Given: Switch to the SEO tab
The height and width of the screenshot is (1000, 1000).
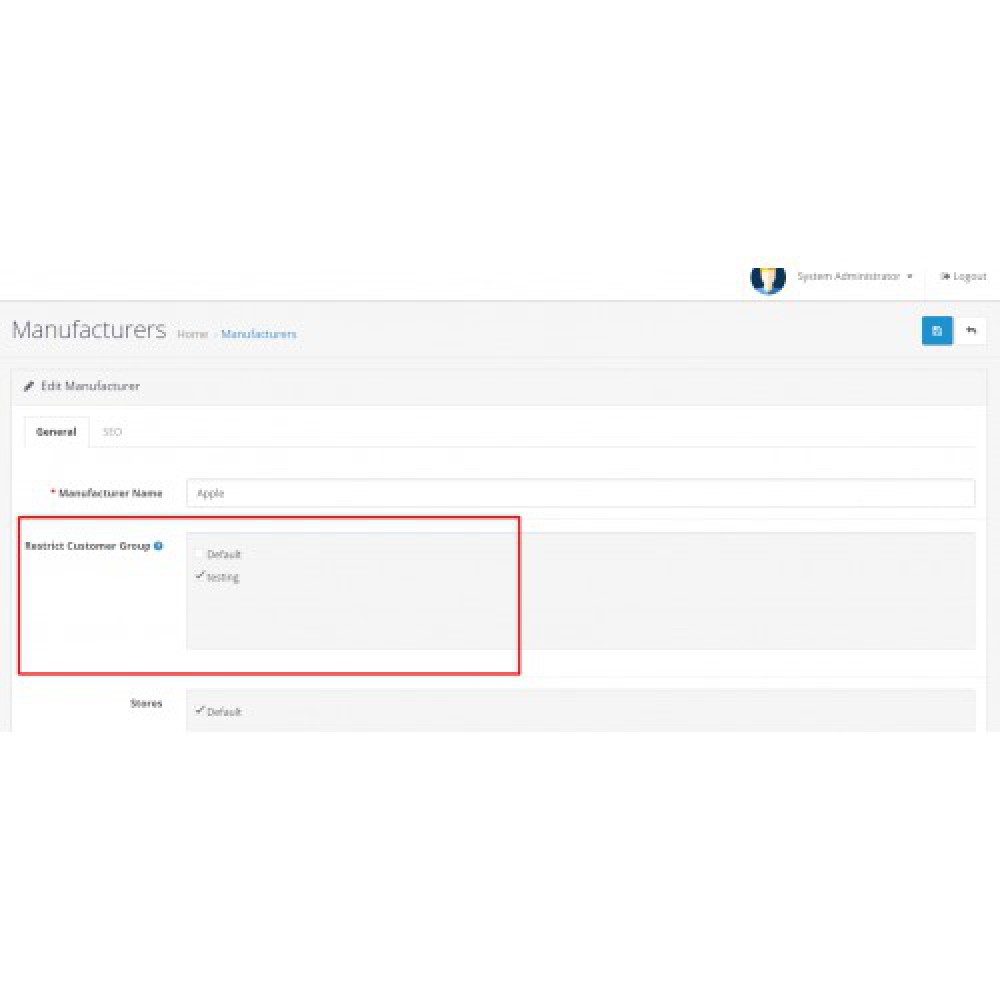Looking at the screenshot, I should pyautogui.click(x=112, y=431).
